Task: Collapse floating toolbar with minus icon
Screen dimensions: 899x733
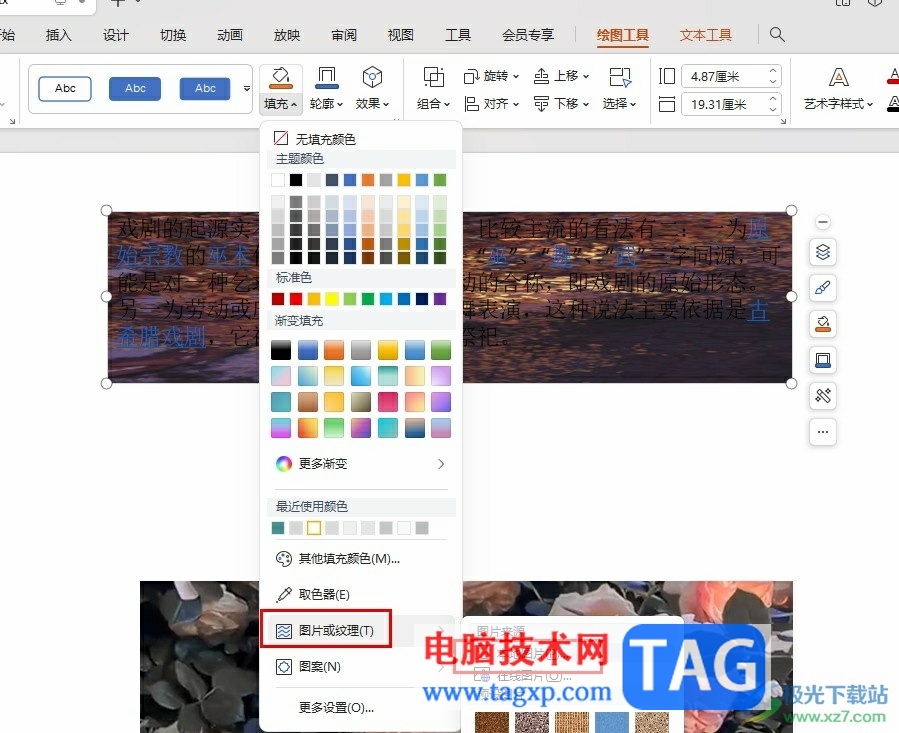Action: coord(823,222)
